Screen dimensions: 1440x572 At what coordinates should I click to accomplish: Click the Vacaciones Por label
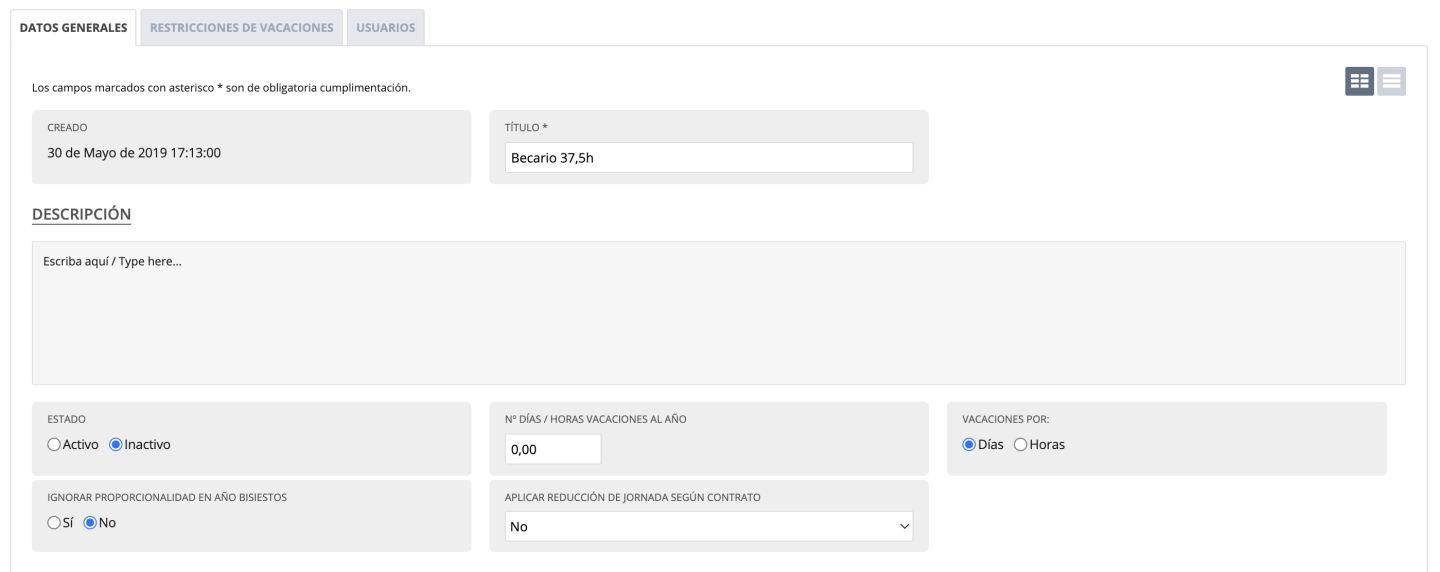tap(1005, 419)
